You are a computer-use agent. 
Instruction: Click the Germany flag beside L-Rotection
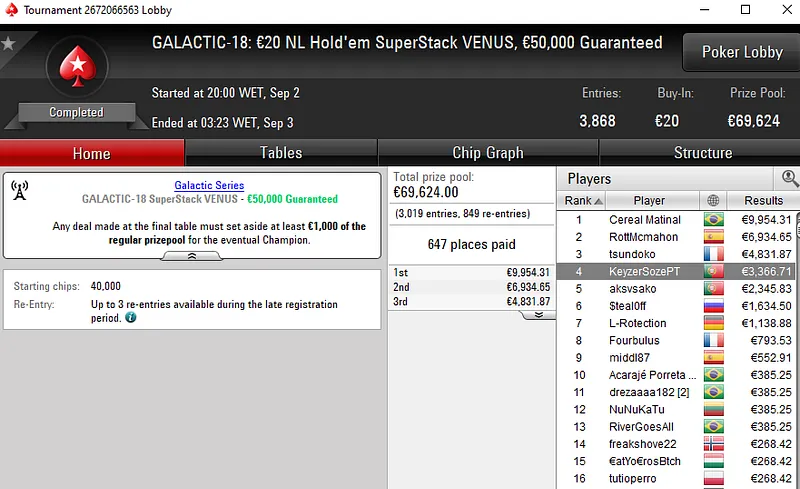tap(713, 323)
